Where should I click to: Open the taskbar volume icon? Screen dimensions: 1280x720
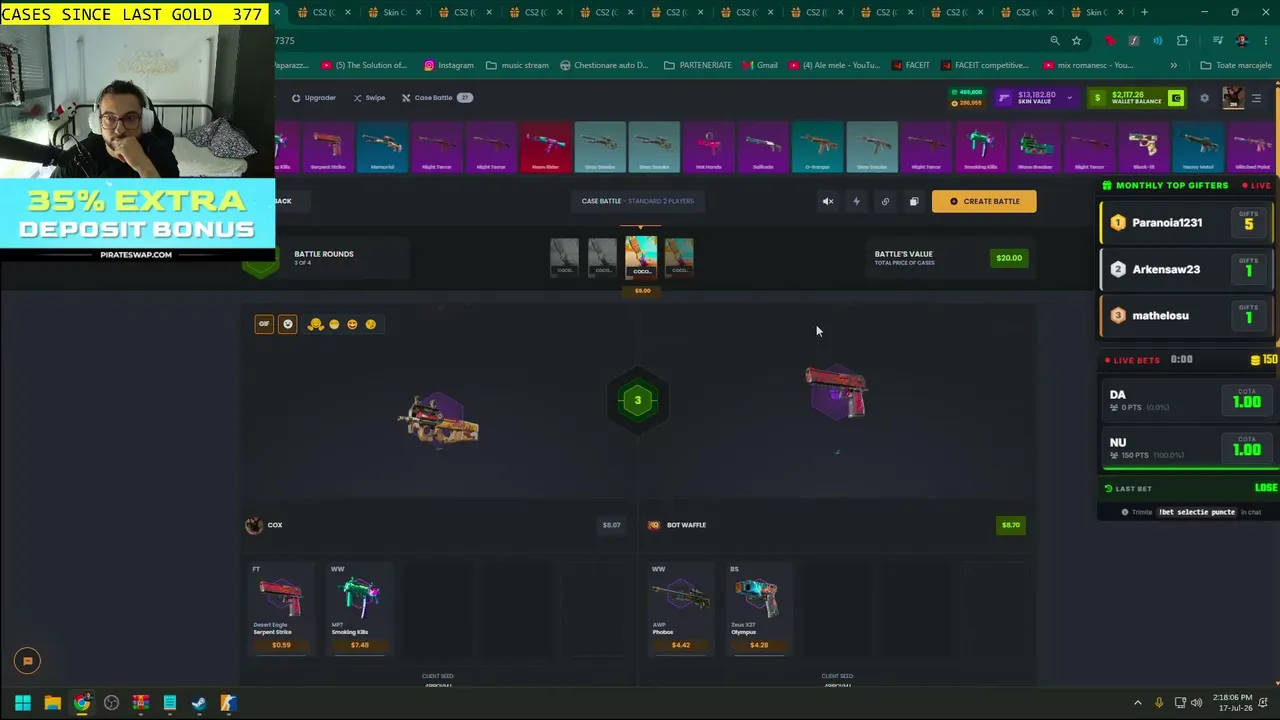point(1199,703)
